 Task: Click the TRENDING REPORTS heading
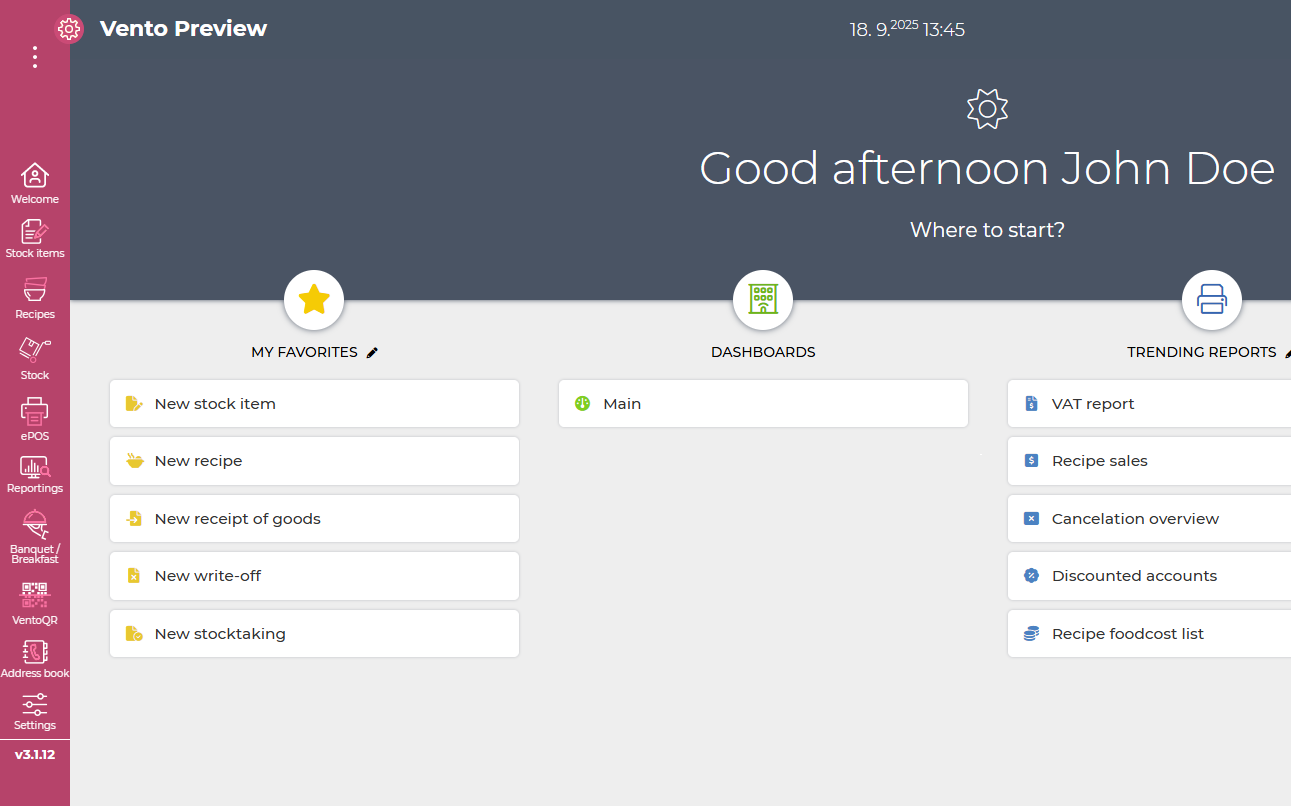pos(1202,352)
